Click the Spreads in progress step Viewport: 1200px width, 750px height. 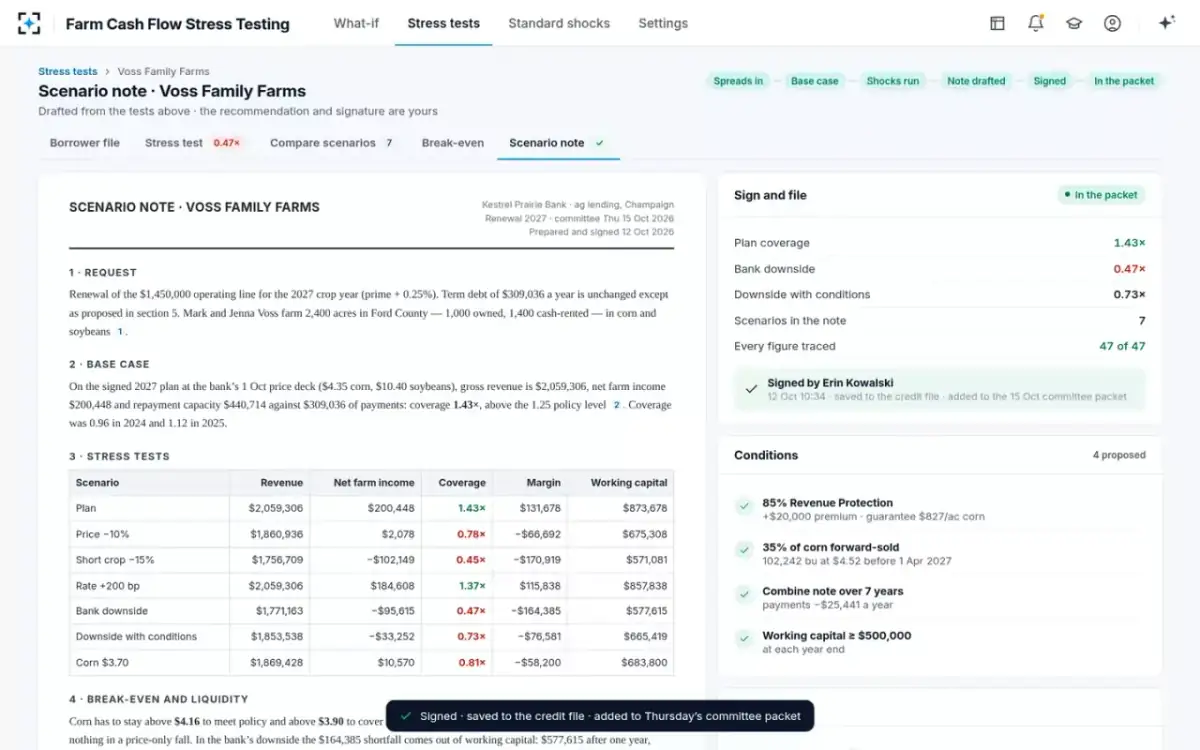738,81
